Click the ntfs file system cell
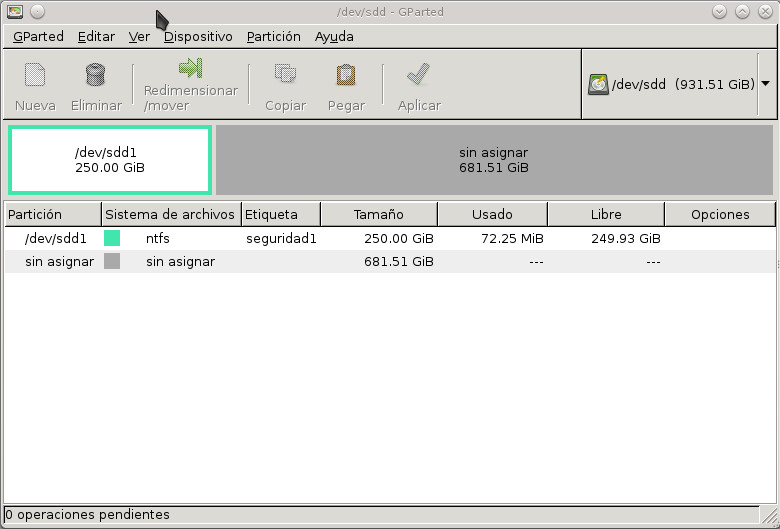The height and width of the screenshot is (529, 780). pos(158,238)
